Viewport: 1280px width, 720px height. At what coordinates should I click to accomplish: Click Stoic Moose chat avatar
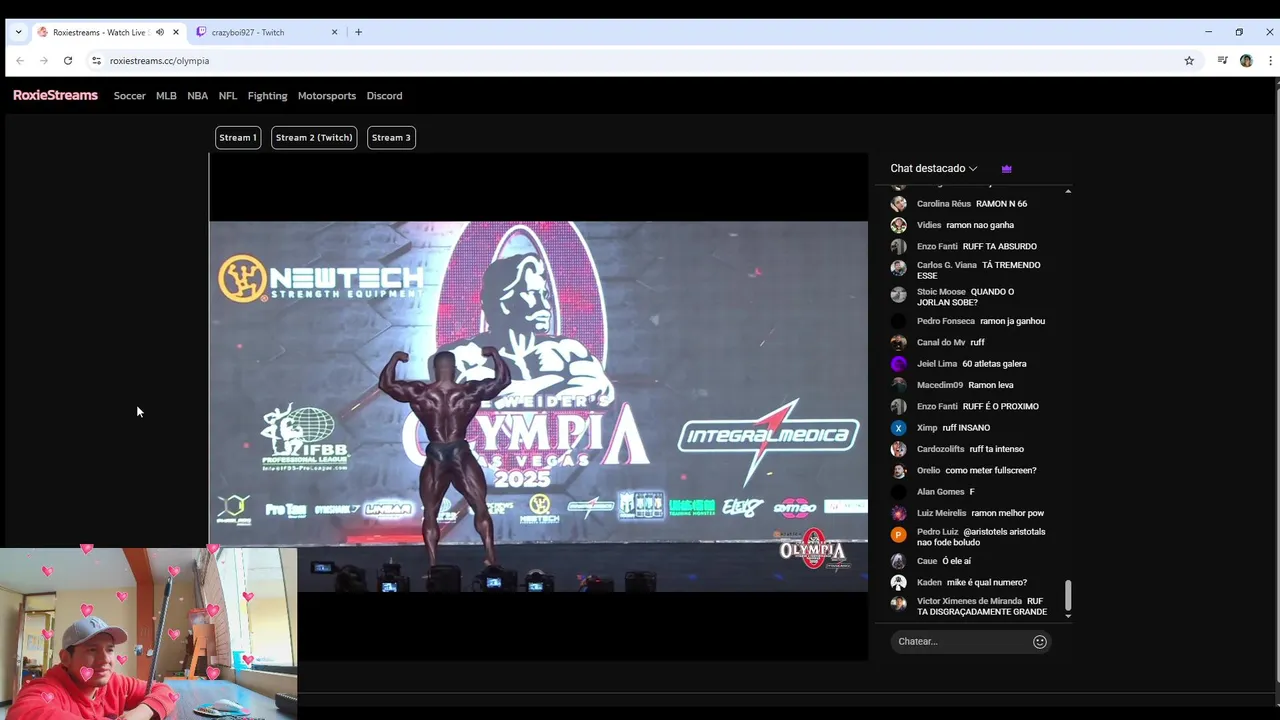pyautogui.click(x=898, y=295)
